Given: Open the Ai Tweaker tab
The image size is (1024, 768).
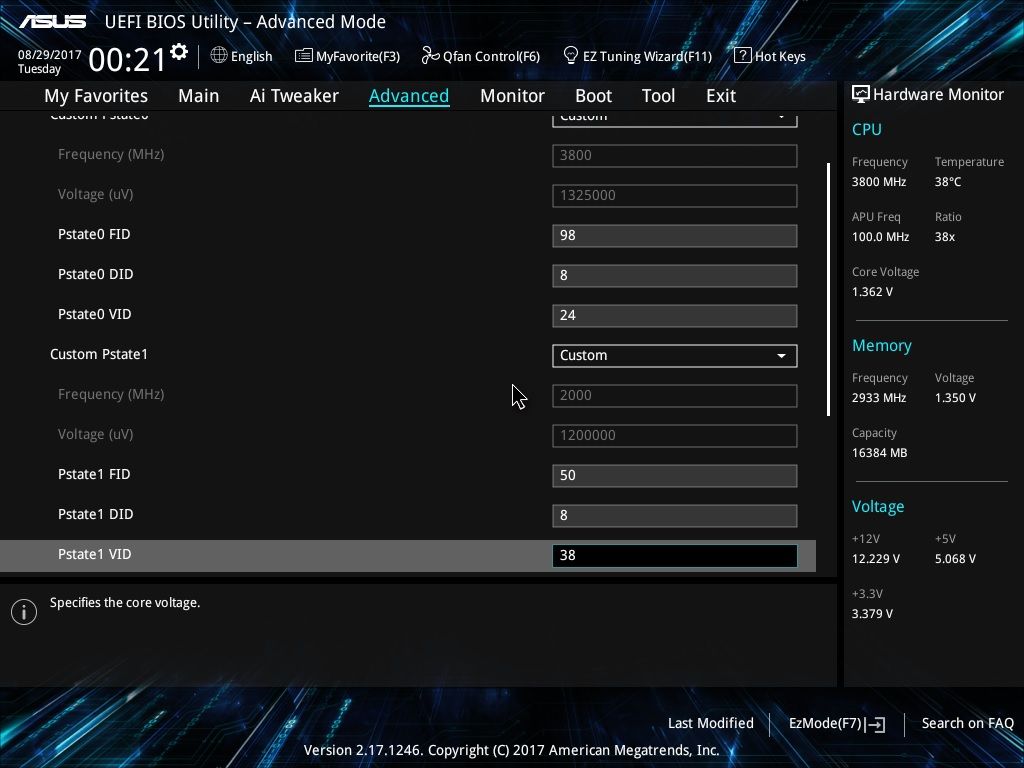Looking at the screenshot, I should click(x=294, y=96).
